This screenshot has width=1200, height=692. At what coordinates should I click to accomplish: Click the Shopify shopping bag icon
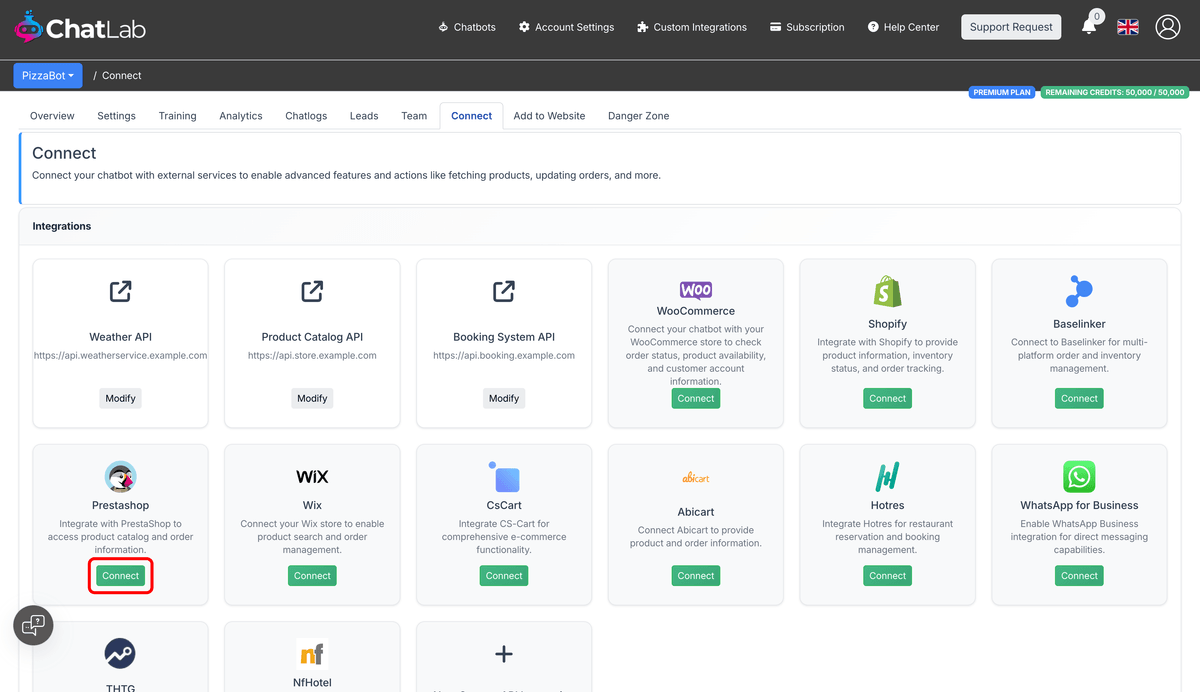tap(887, 291)
